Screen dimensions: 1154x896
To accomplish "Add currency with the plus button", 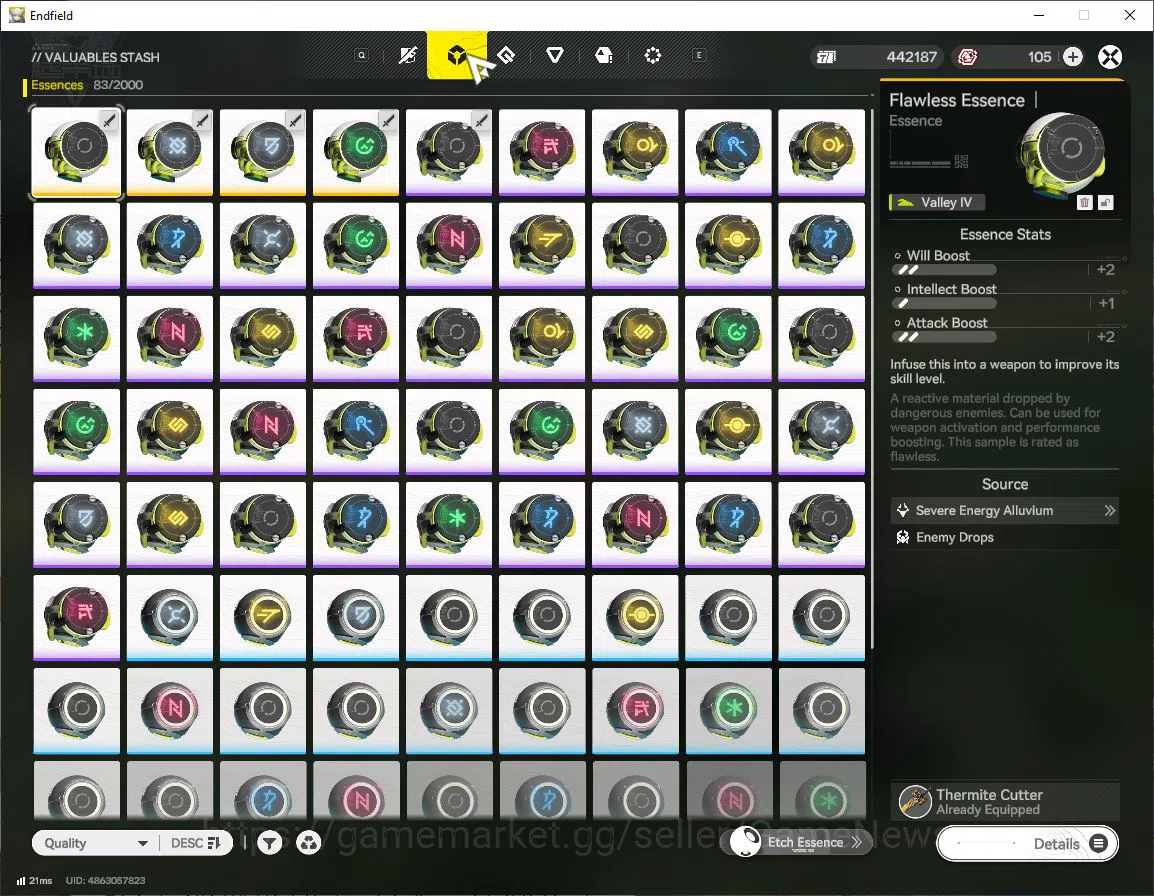I will click(1072, 57).
